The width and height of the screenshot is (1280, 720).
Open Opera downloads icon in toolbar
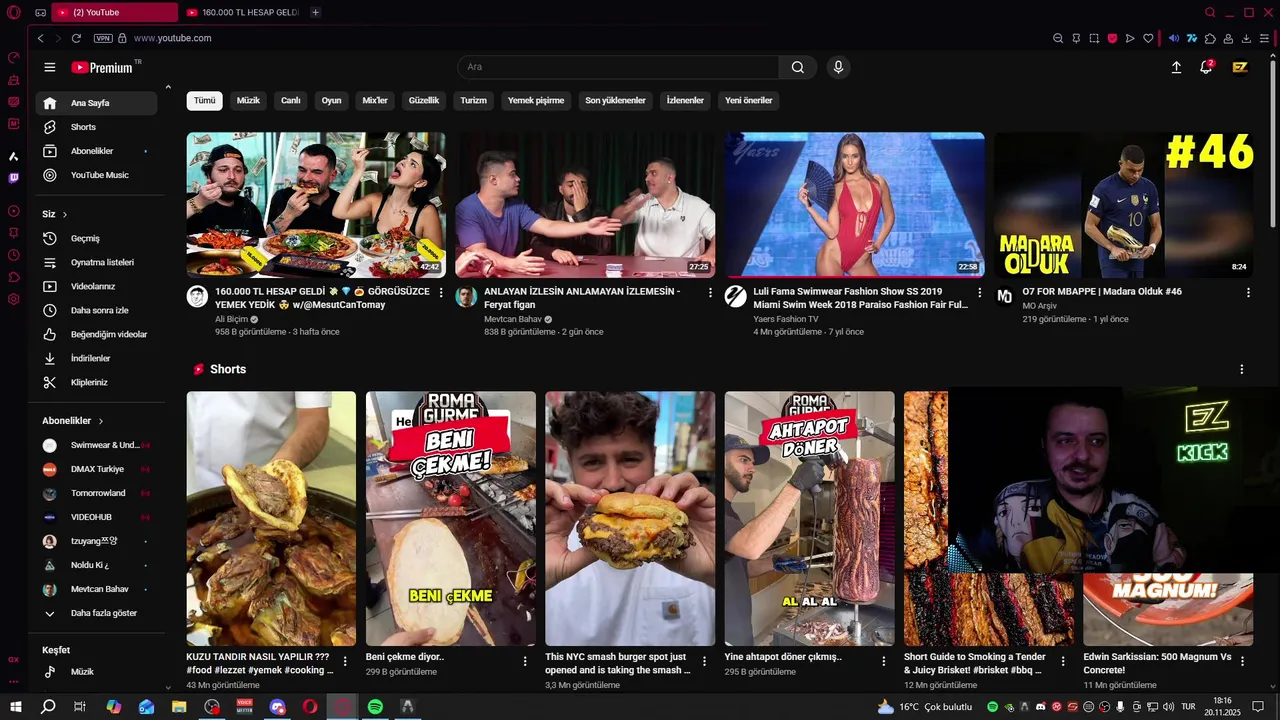[x=1246, y=38]
